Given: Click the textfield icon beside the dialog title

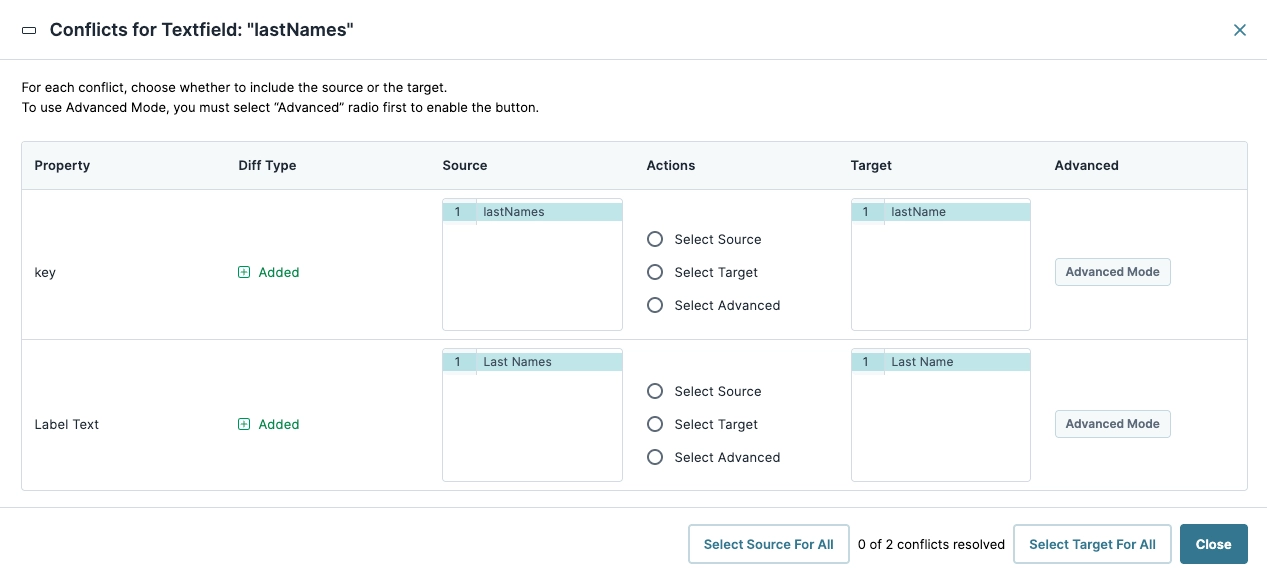Looking at the screenshot, I should [28, 30].
